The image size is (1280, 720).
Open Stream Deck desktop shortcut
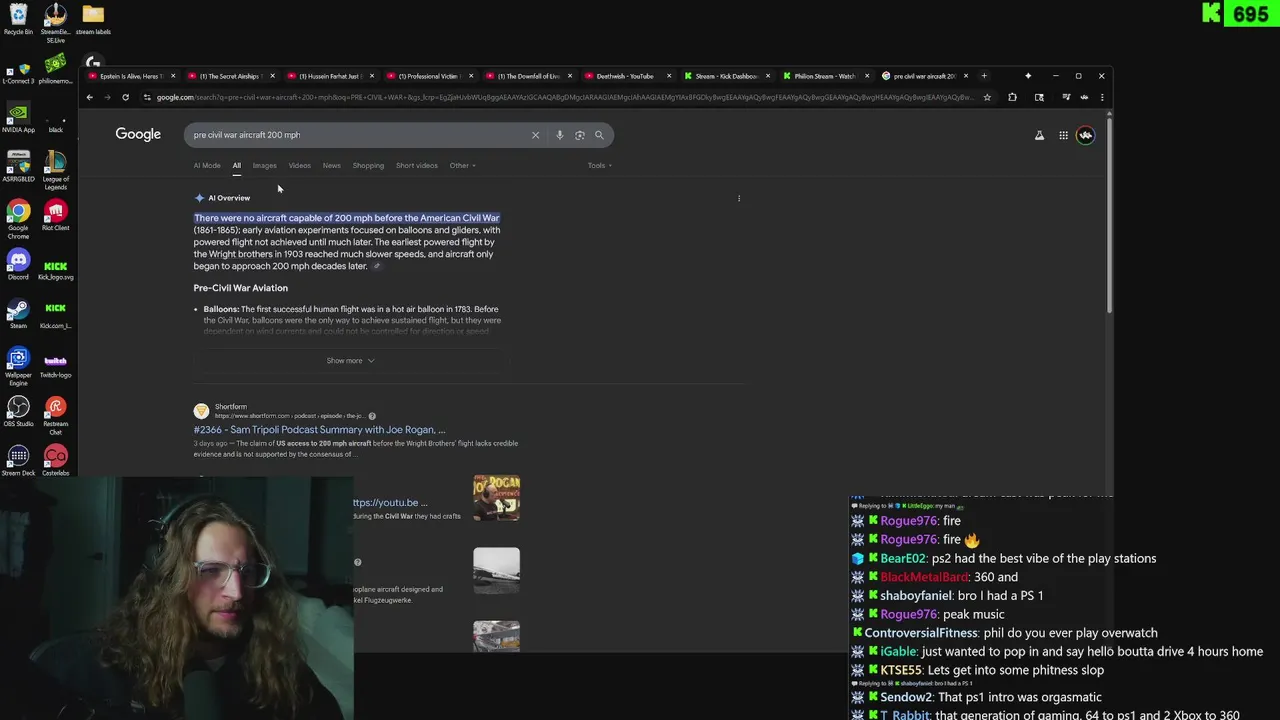tap(18, 460)
